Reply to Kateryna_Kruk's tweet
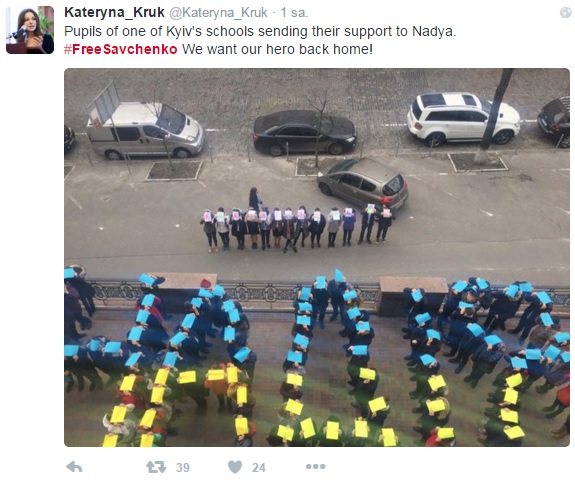The width and height of the screenshot is (575, 484). click(x=74, y=467)
